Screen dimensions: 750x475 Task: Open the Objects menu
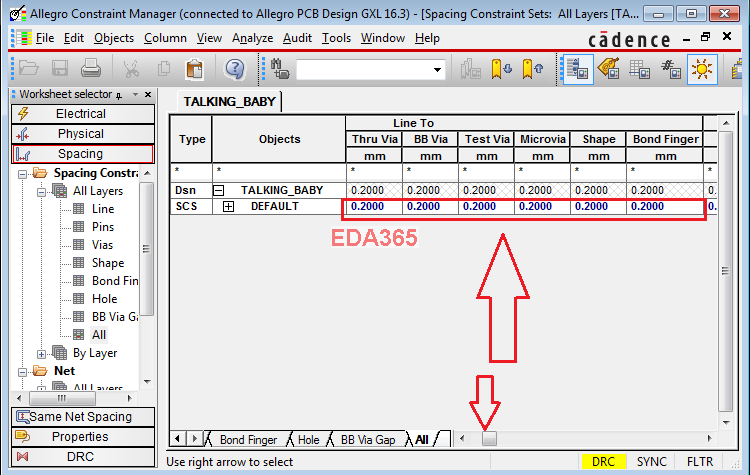click(114, 38)
